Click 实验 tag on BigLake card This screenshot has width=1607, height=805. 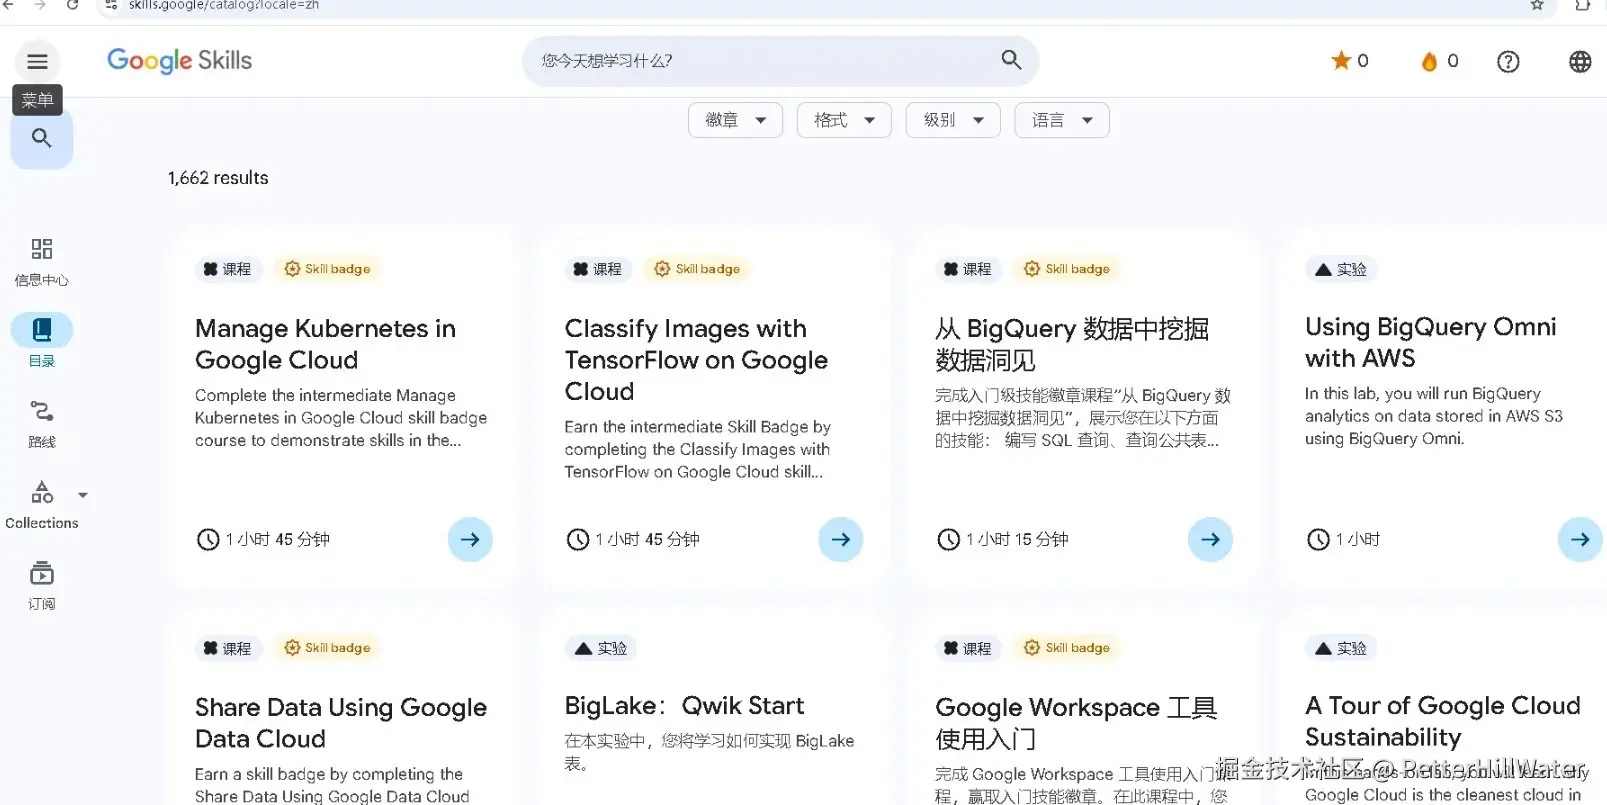click(601, 648)
